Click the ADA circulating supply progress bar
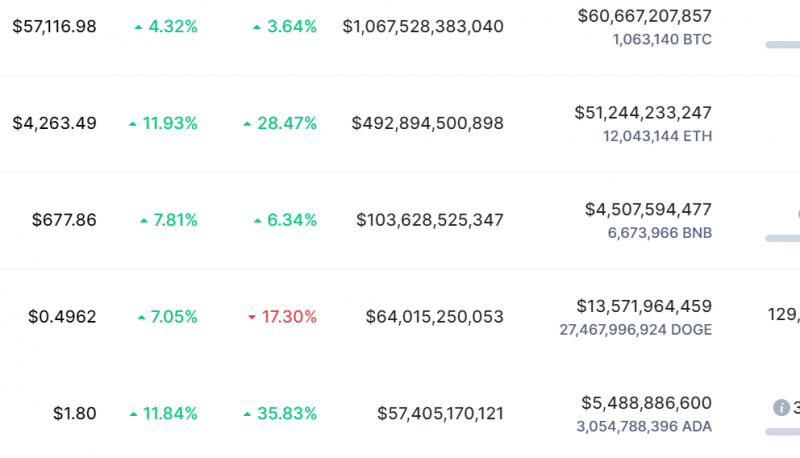 tap(782, 431)
